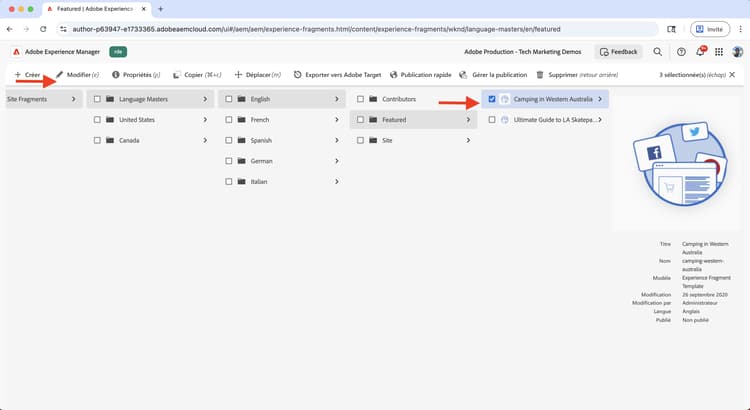This screenshot has width=750, height=410.
Task: Click the rde environment badge
Action: (x=118, y=52)
